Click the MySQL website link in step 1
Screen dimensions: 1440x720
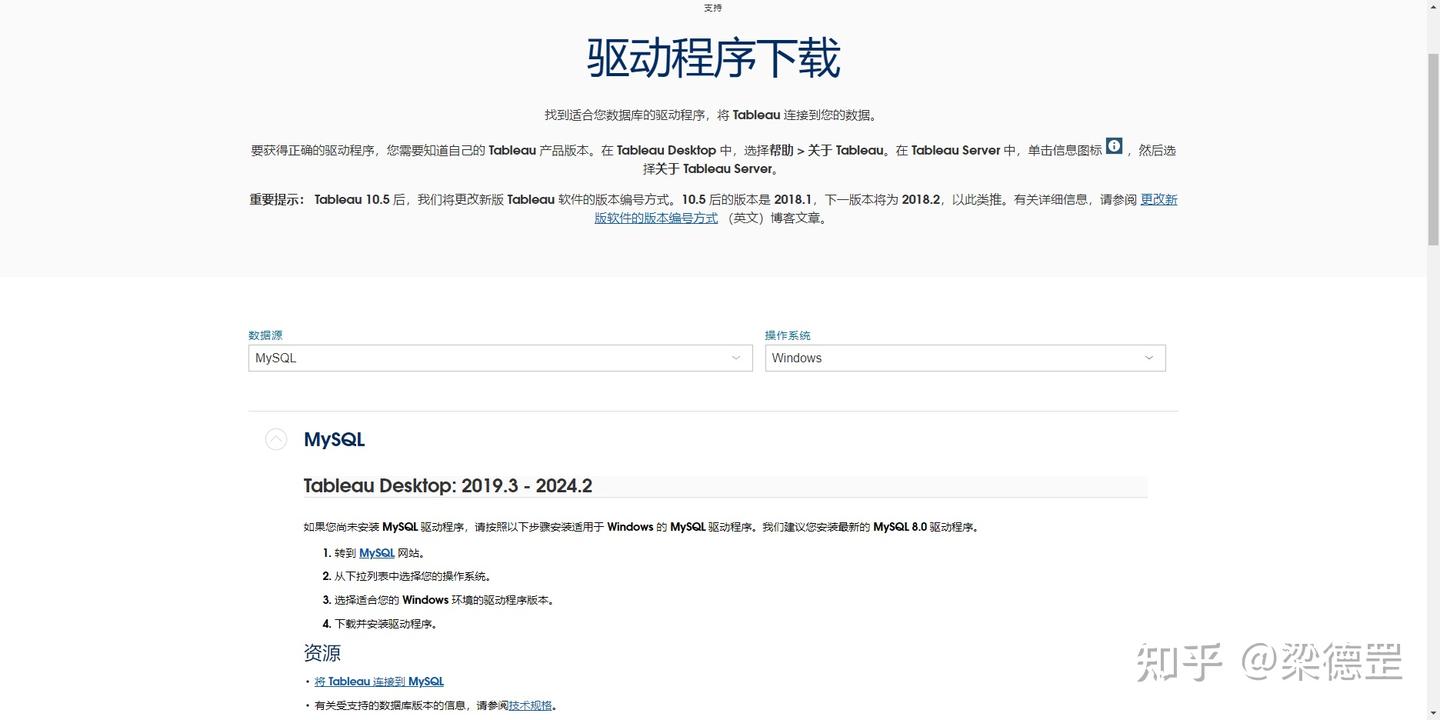[x=375, y=552]
